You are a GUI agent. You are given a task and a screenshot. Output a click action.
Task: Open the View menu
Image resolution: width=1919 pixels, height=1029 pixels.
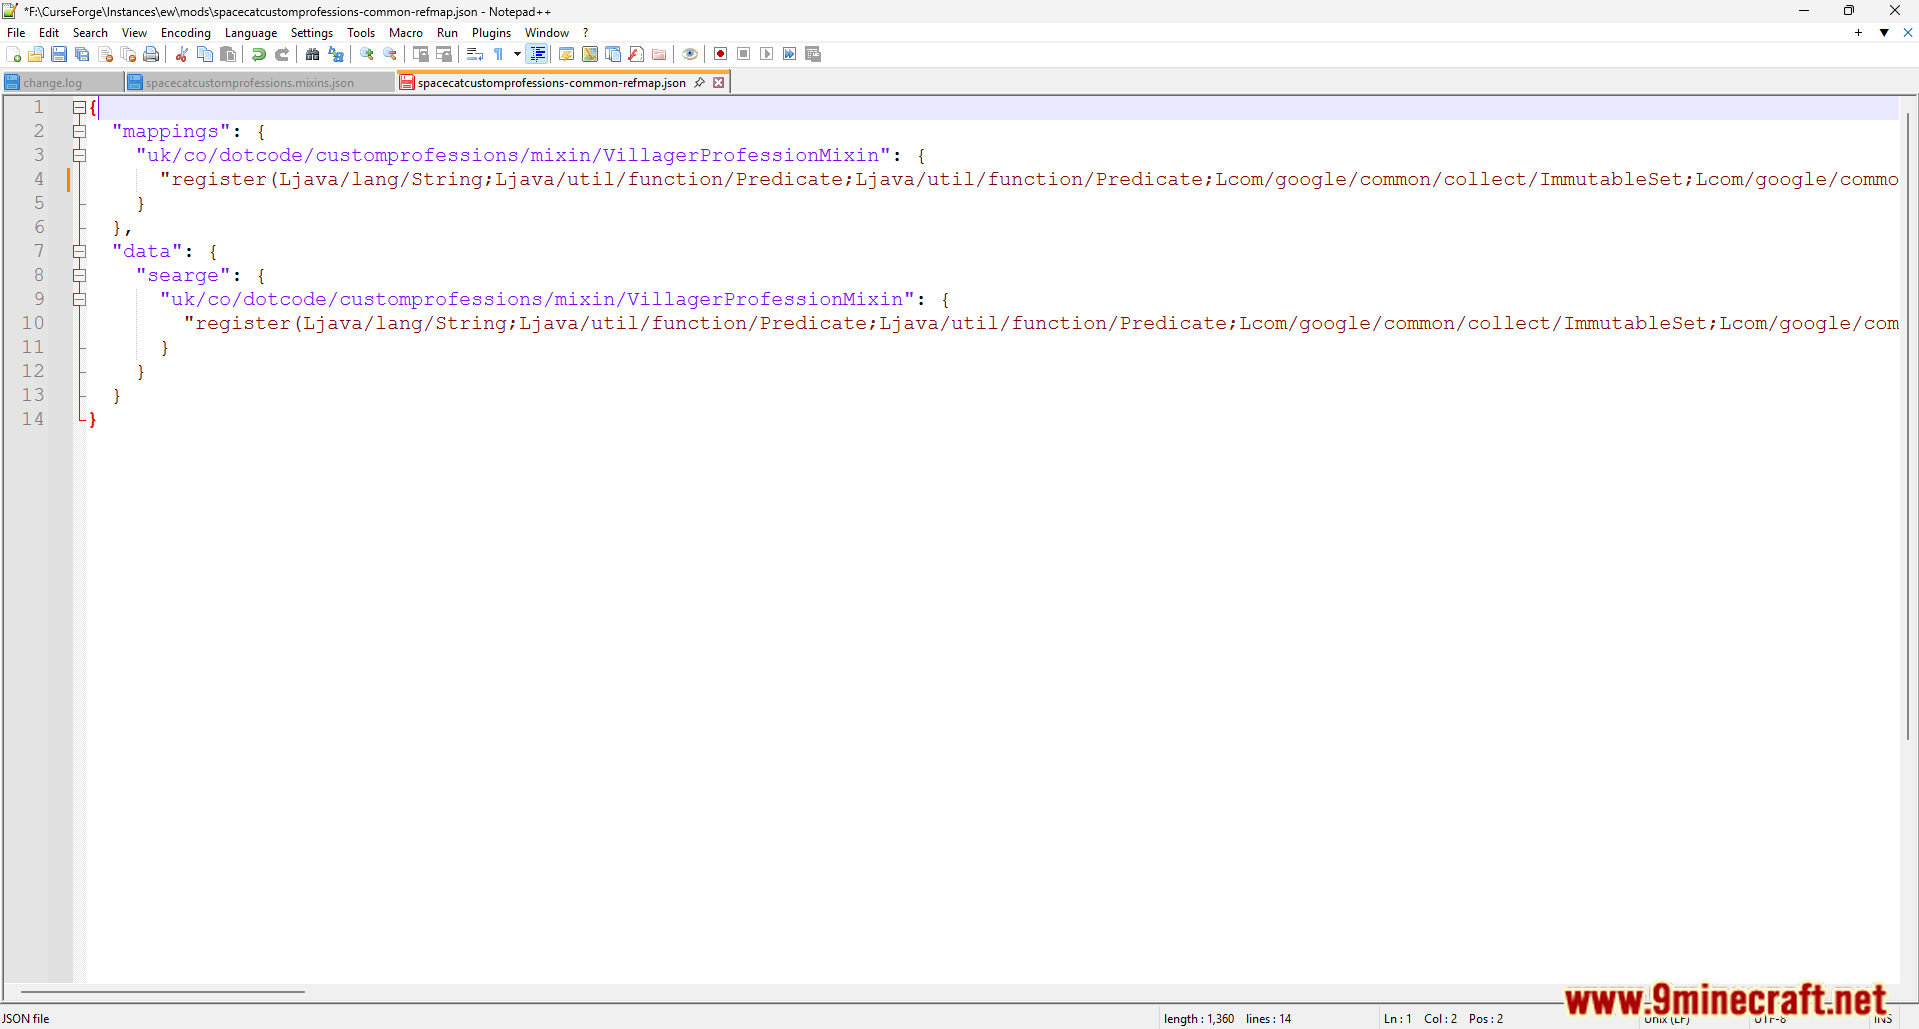134,33
